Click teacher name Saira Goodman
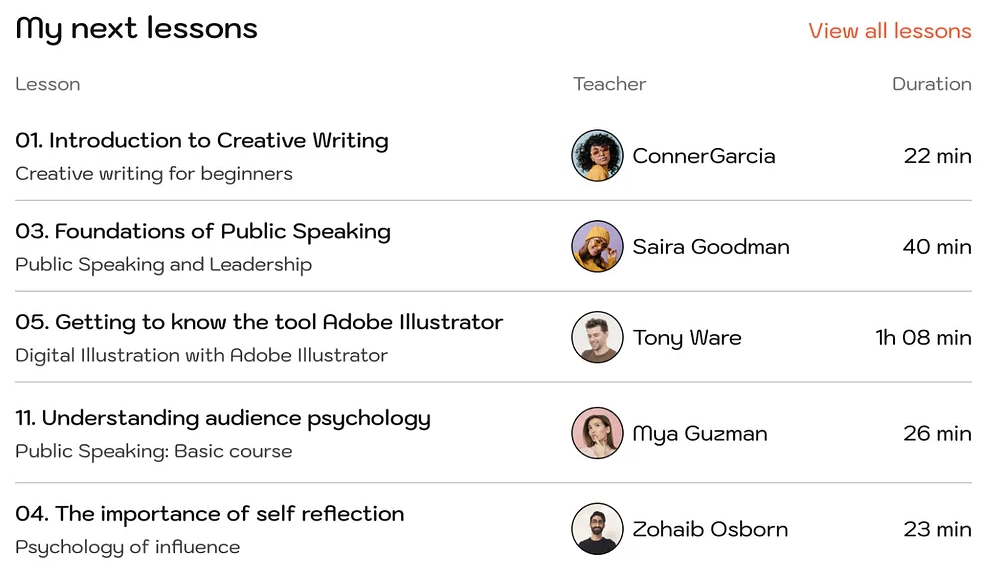The height and width of the screenshot is (588, 990). click(711, 247)
